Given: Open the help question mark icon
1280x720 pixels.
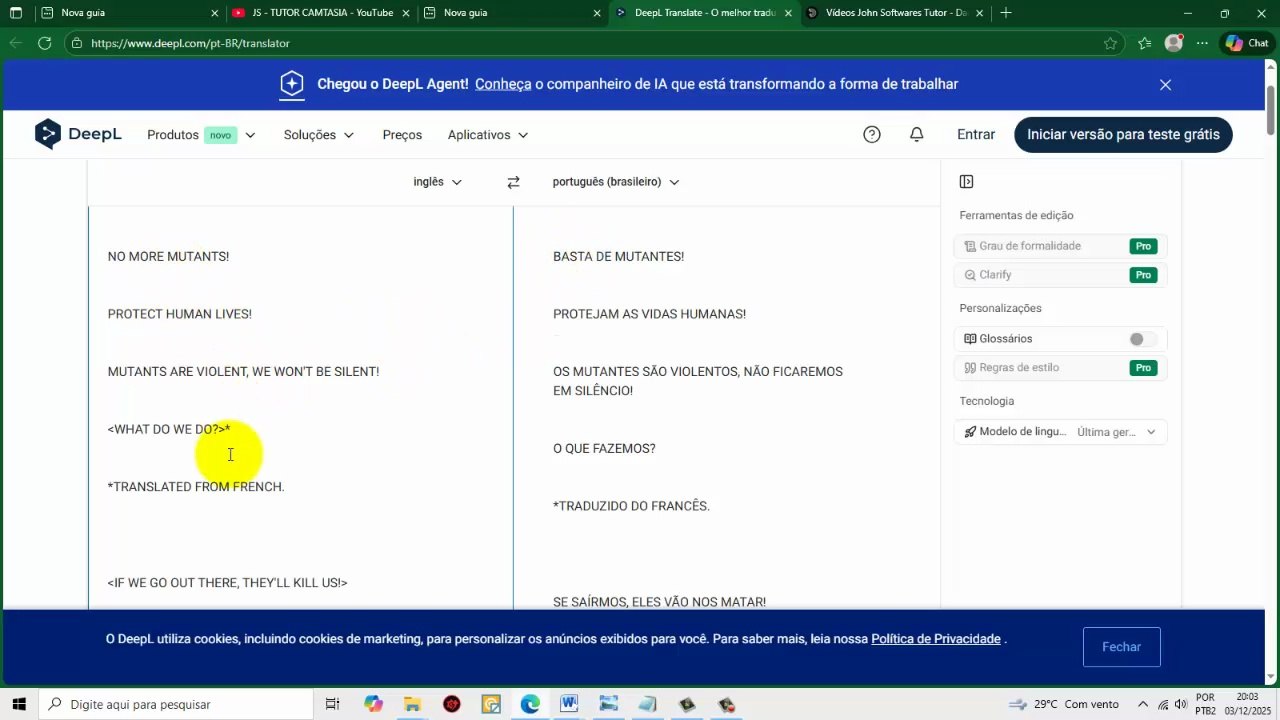Looking at the screenshot, I should tap(872, 134).
